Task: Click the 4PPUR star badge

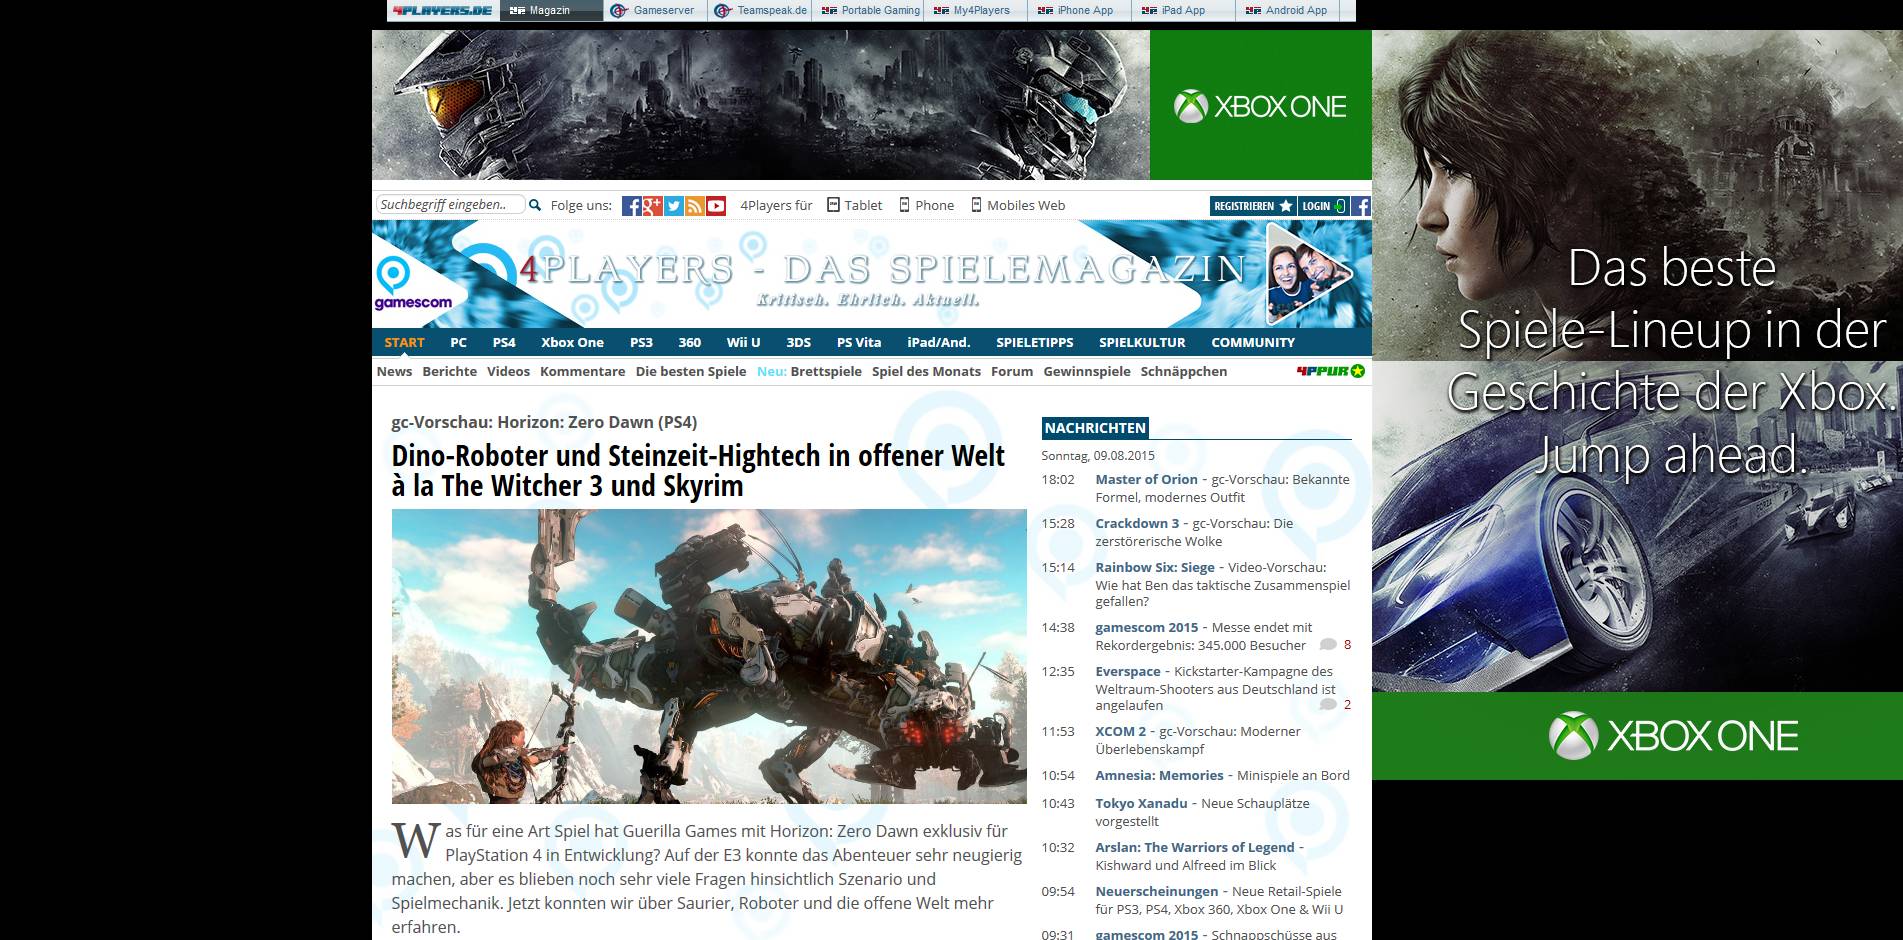Action: point(1330,371)
